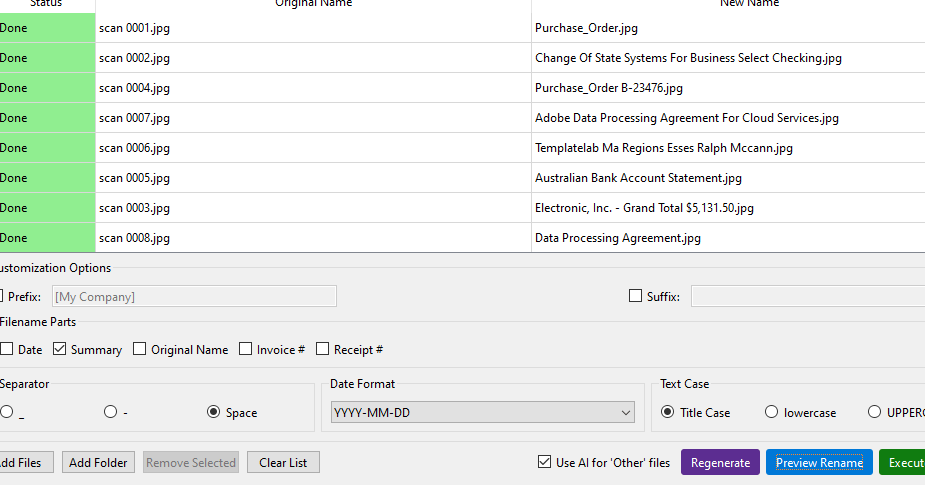This screenshot has height=485, width=925.
Task: Click the Add Folder button
Action: click(98, 462)
